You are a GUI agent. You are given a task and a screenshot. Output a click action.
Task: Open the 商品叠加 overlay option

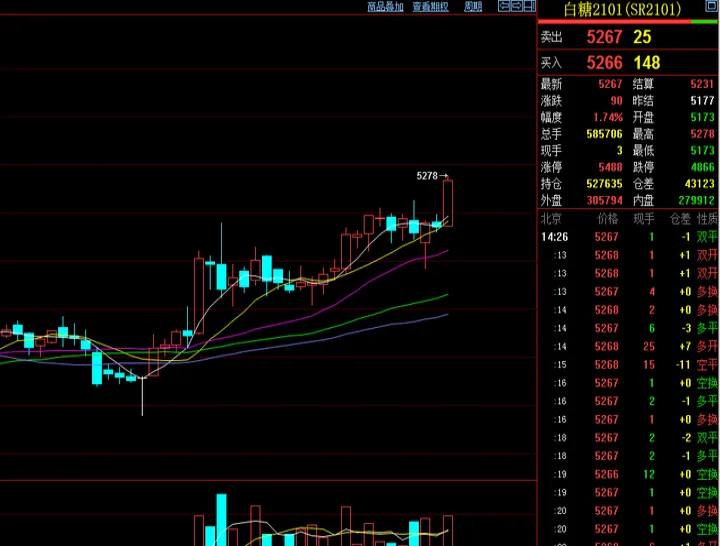point(385,7)
